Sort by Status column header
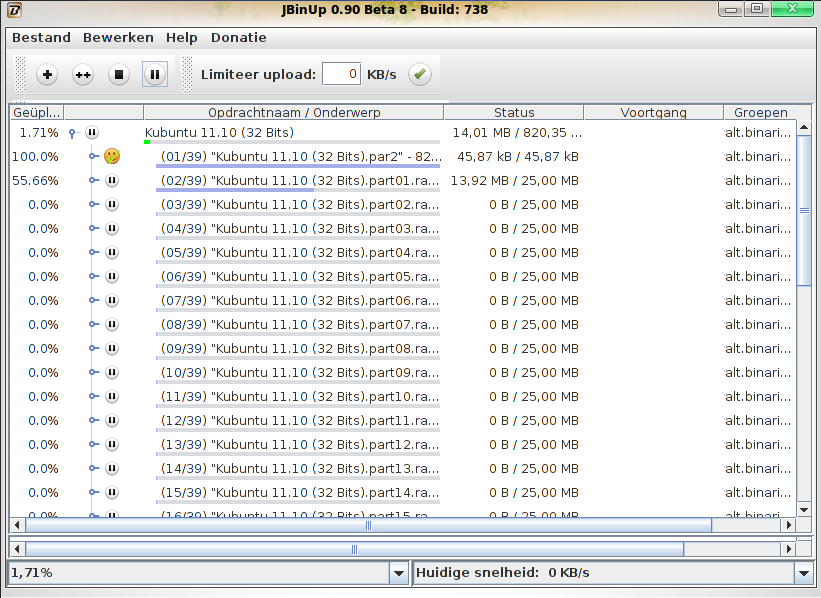The height and width of the screenshot is (598, 821). (x=514, y=112)
